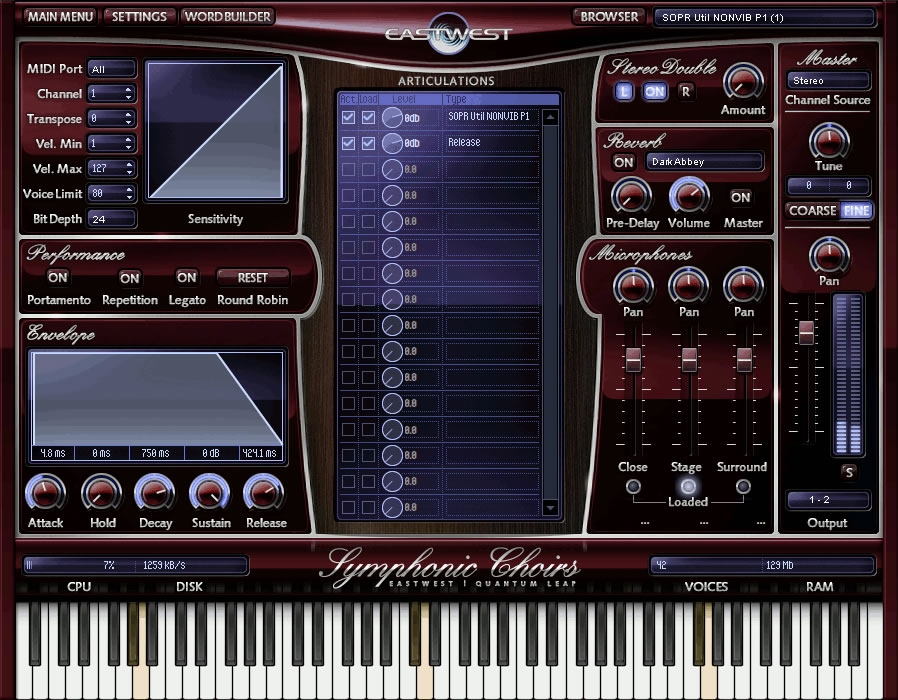Click the S solo button under meter
The height and width of the screenshot is (700, 898).
point(849,471)
